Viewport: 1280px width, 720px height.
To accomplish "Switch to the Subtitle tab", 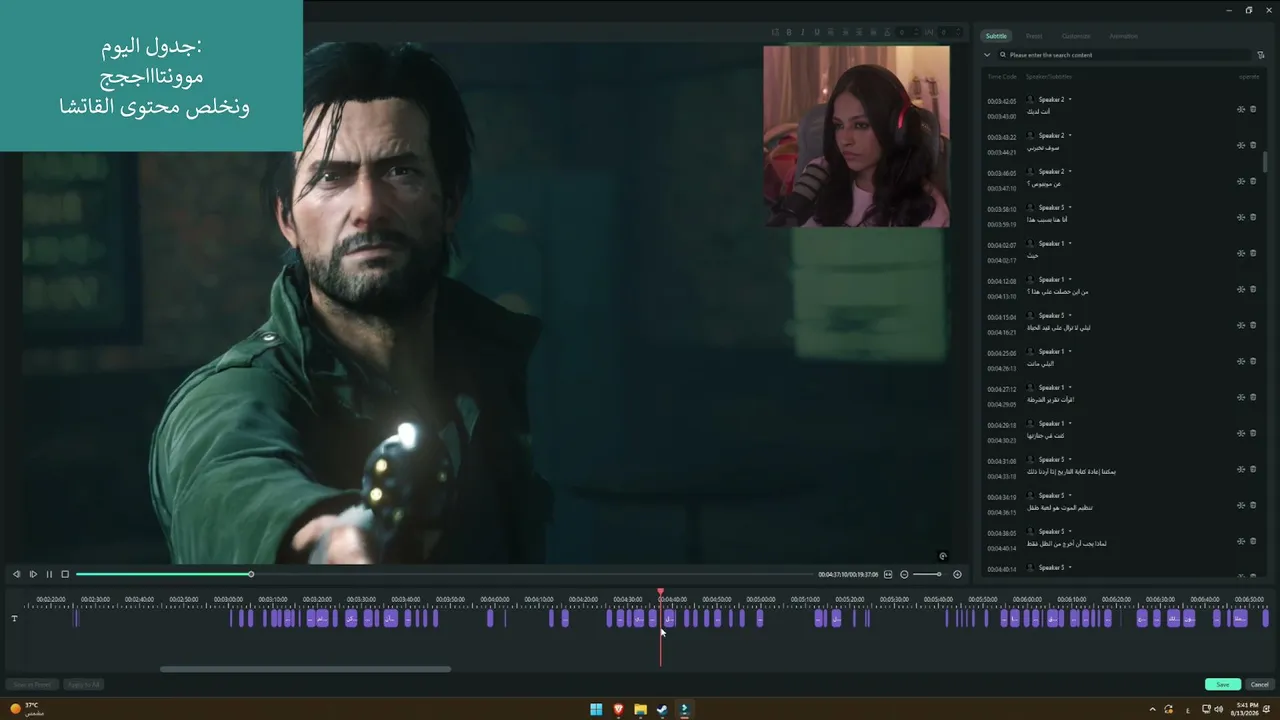I will click(x=996, y=36).
